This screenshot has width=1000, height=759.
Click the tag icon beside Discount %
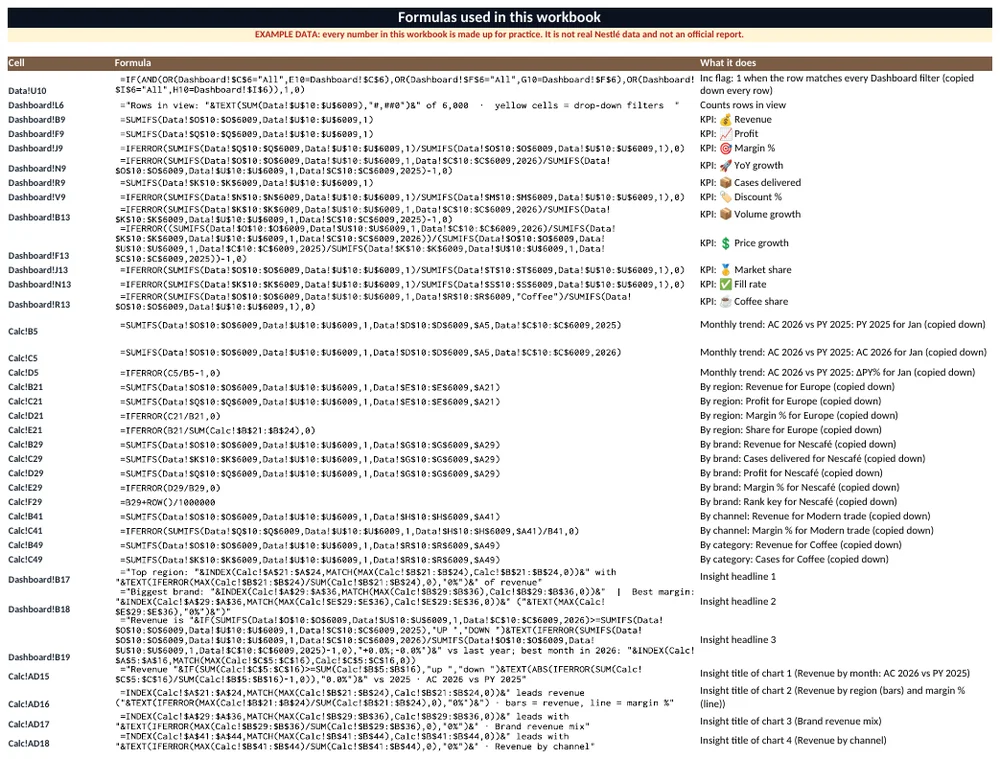pos(725,197)
